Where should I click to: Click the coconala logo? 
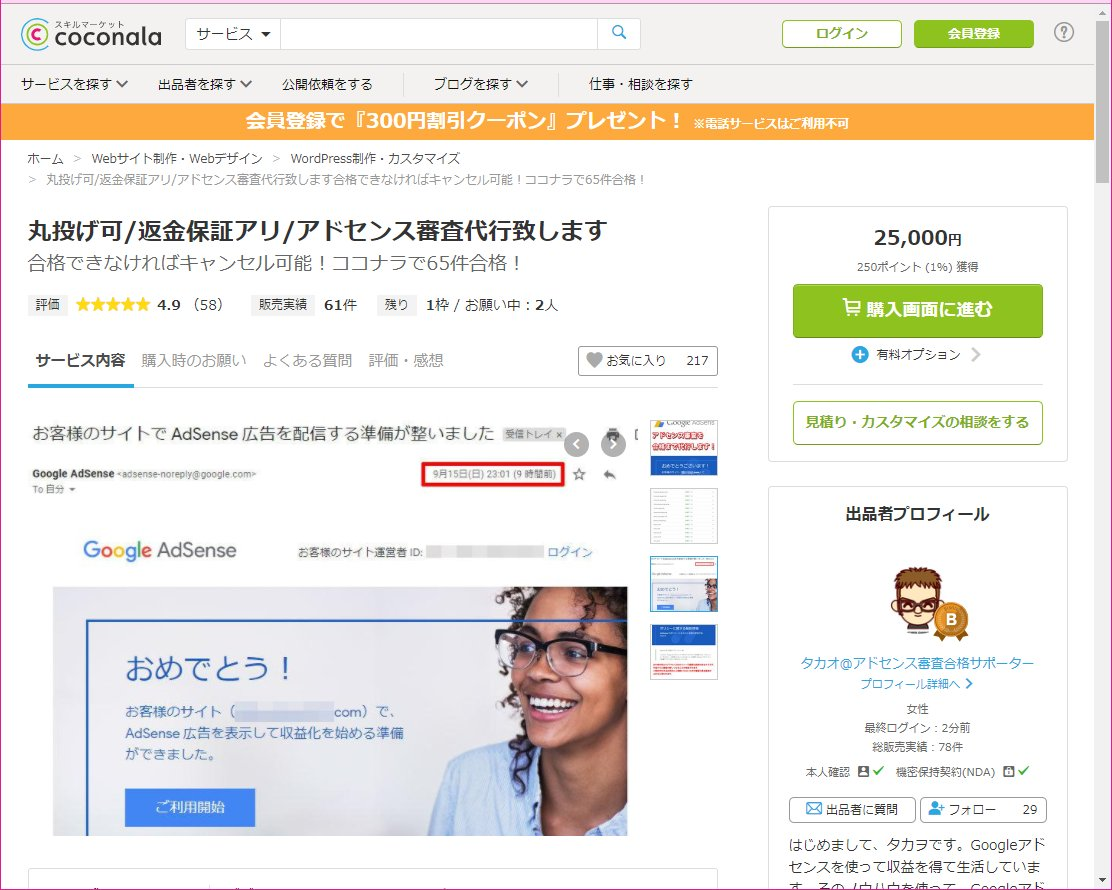(x=90, y=33)
